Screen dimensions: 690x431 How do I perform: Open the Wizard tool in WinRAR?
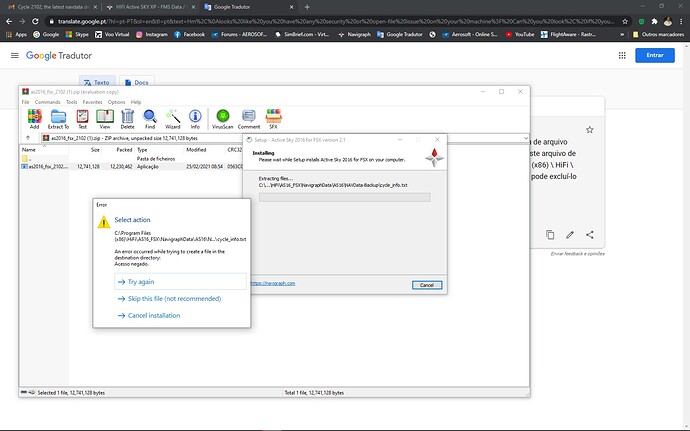pyautogui.click(x=172, y=119)
